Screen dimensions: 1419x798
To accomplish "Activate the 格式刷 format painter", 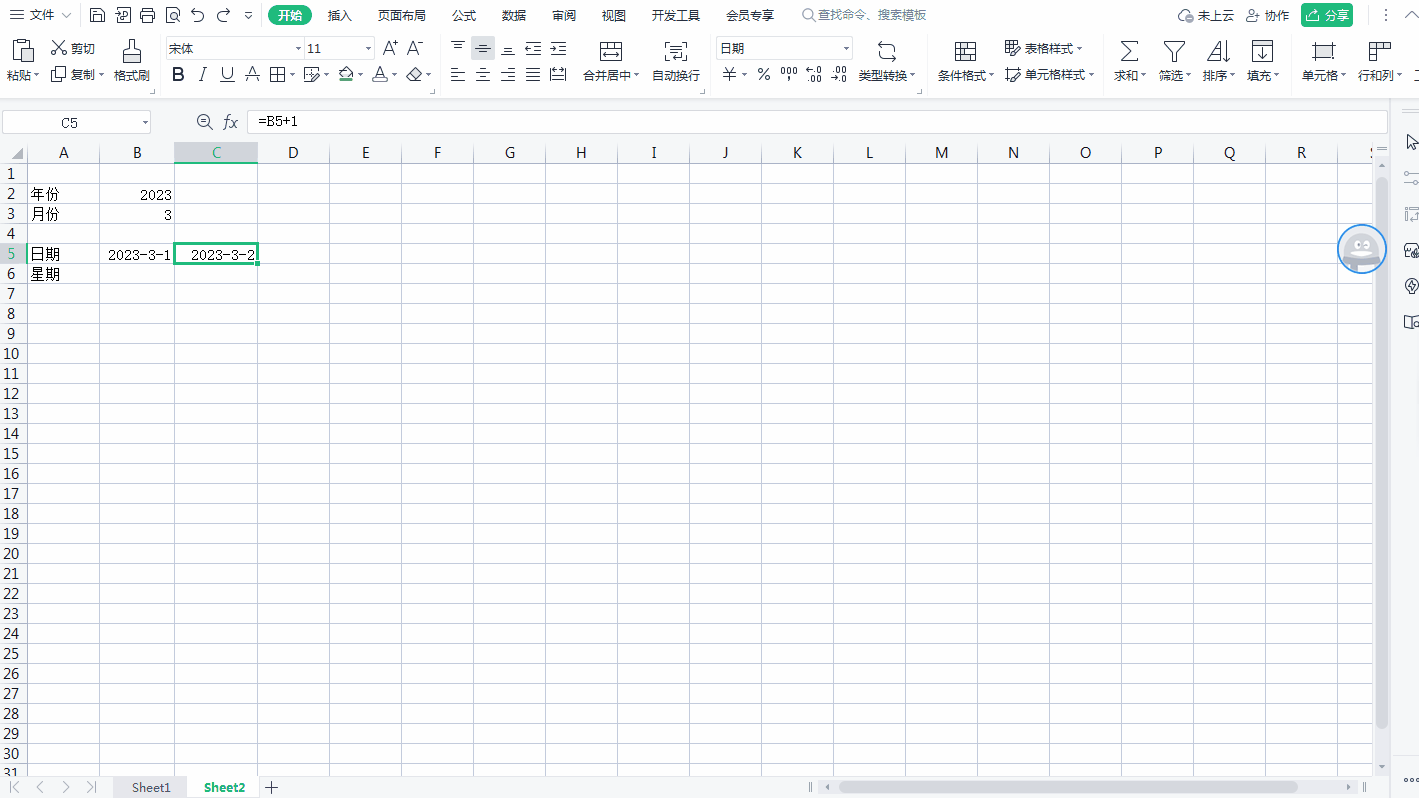I will pyautogui.click(x=131, y=60).
